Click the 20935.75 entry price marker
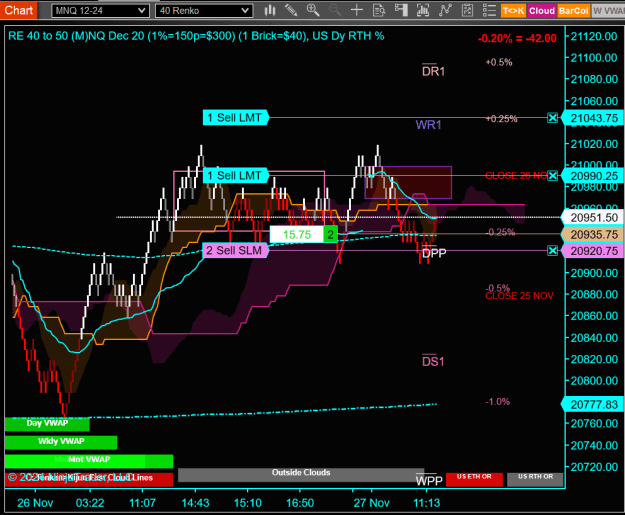Viewport: 625px width, 515px height. point(593,234)
